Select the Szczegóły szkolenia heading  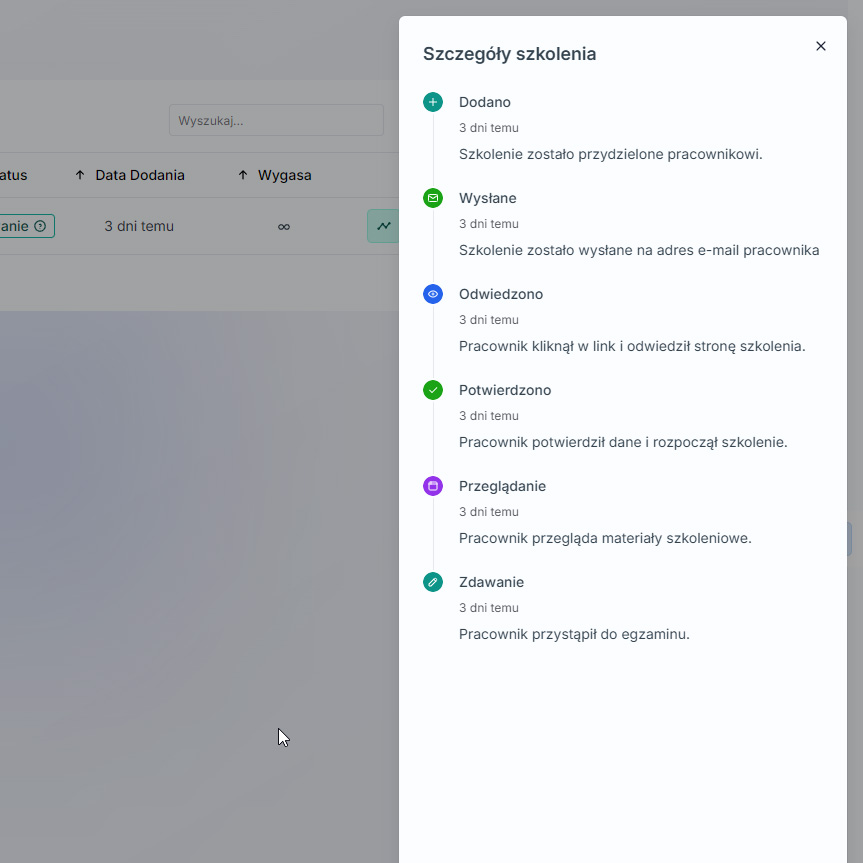509,54
